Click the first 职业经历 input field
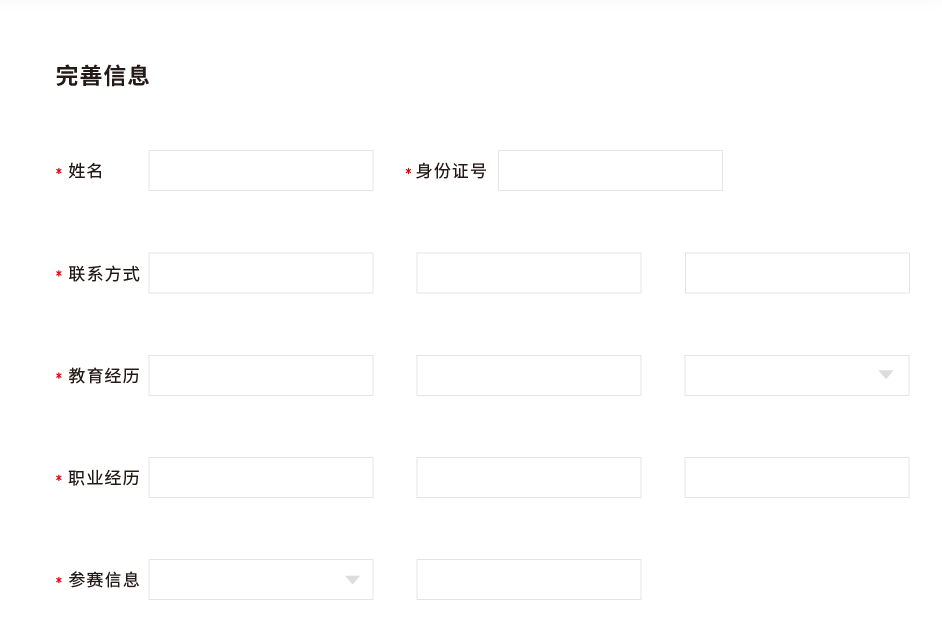 (x=260, y=477)
